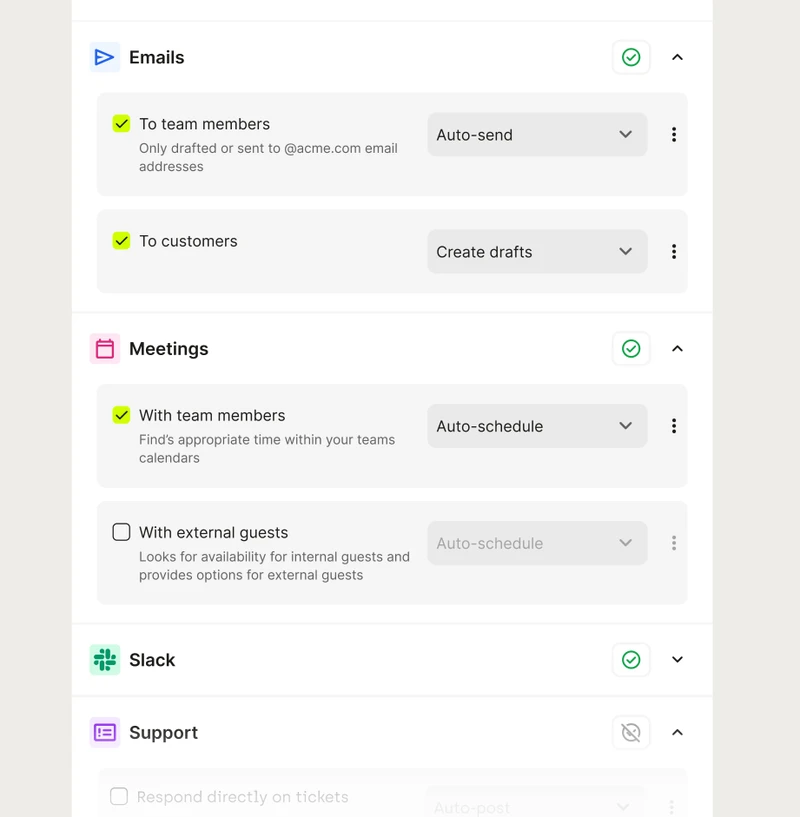The height and width of the screenshot is (817, 800).
Task: Collapse the Meetings section
Action: click(677, 349)
